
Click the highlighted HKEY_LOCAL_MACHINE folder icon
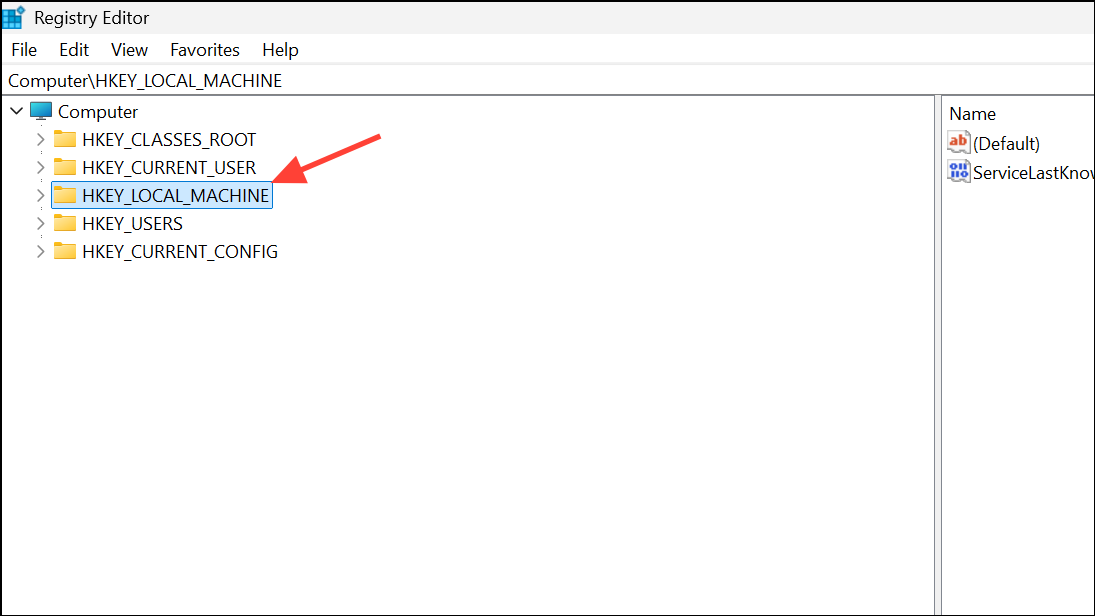pos(65,195)
